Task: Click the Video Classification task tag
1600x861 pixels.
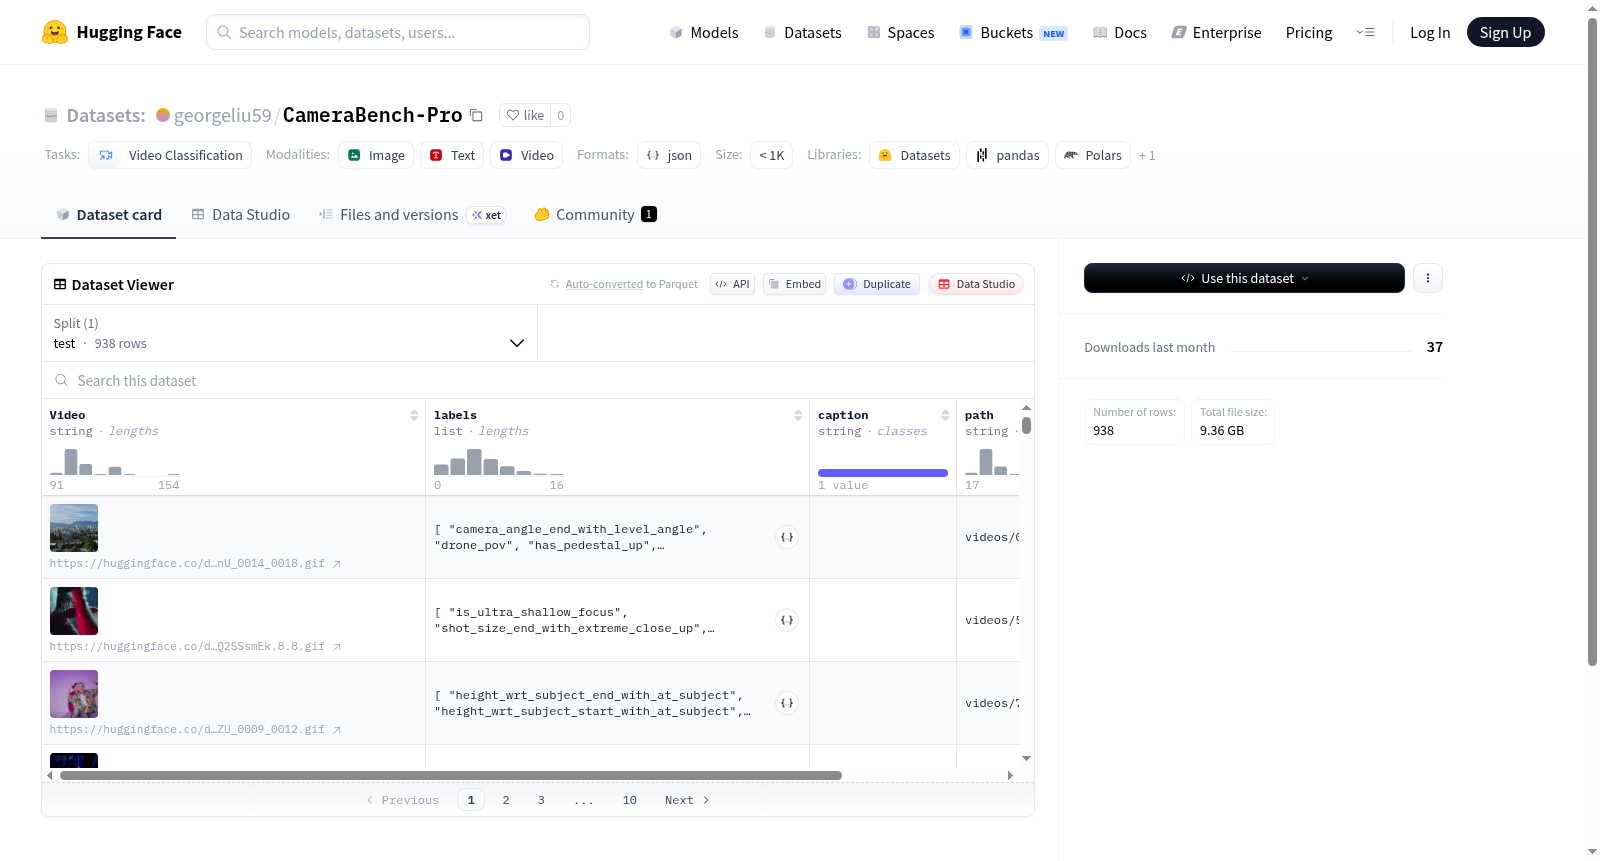Action: (170, 155)
